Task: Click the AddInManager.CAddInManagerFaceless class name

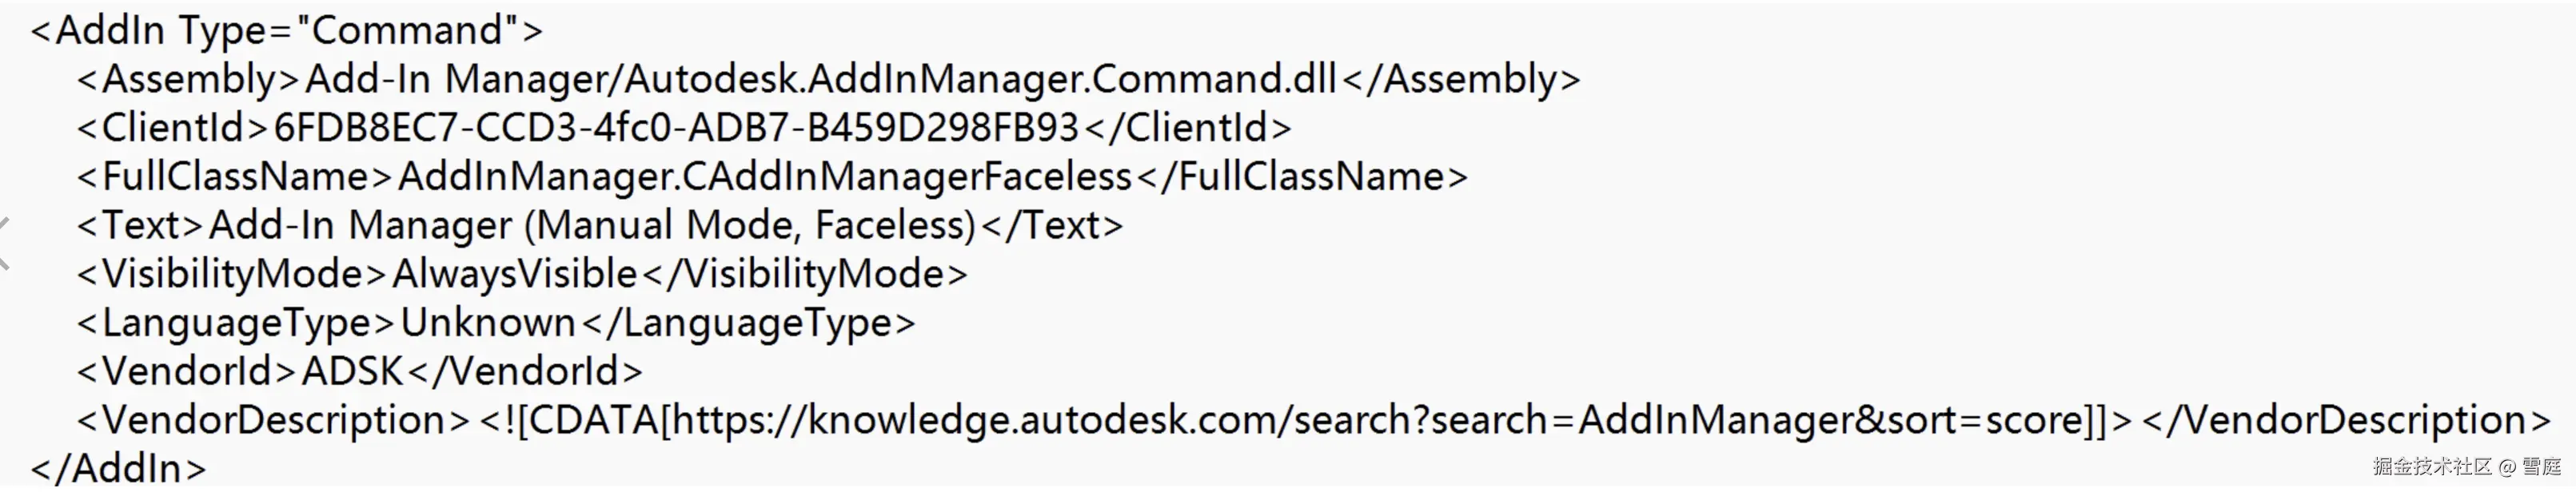Action: pyautogui.click(x=764, y=177)
